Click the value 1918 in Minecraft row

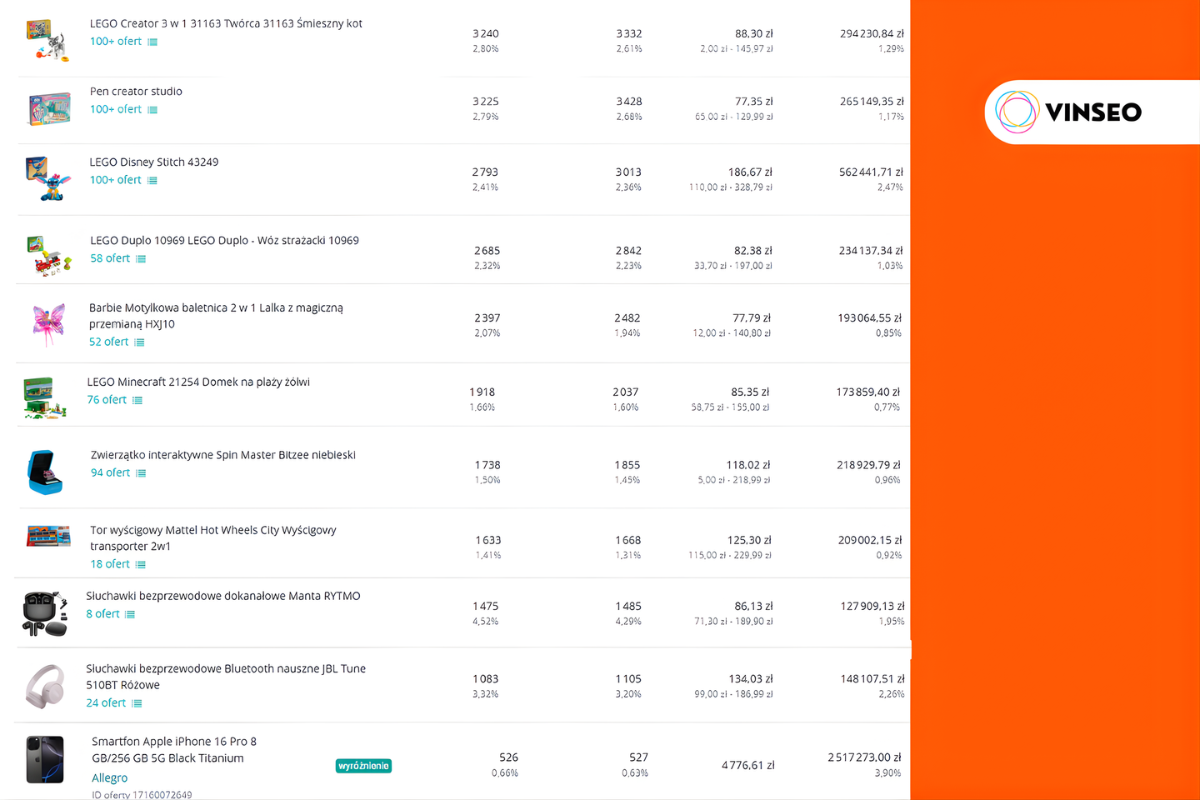(482, 392)
